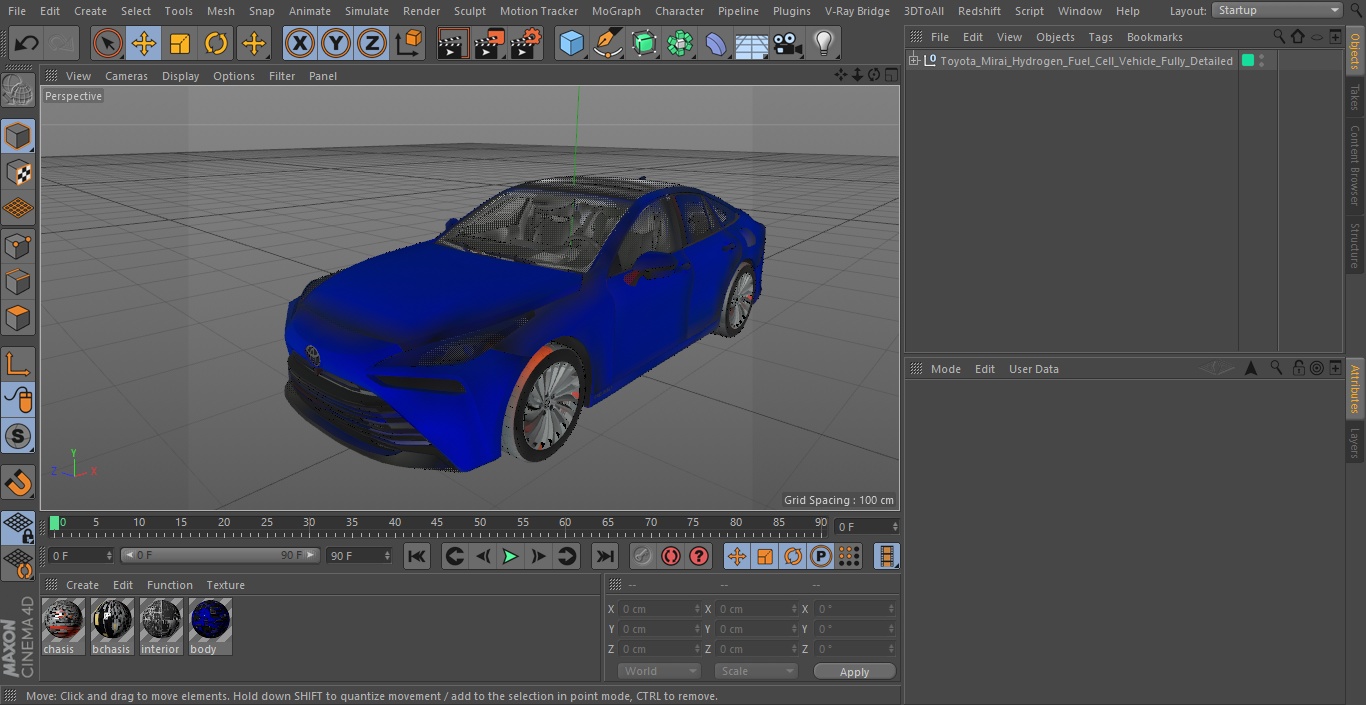Click the end frame 90 F stepper arrows
This screenshot has height=705, width=1366.
click(x=386, y=556)
